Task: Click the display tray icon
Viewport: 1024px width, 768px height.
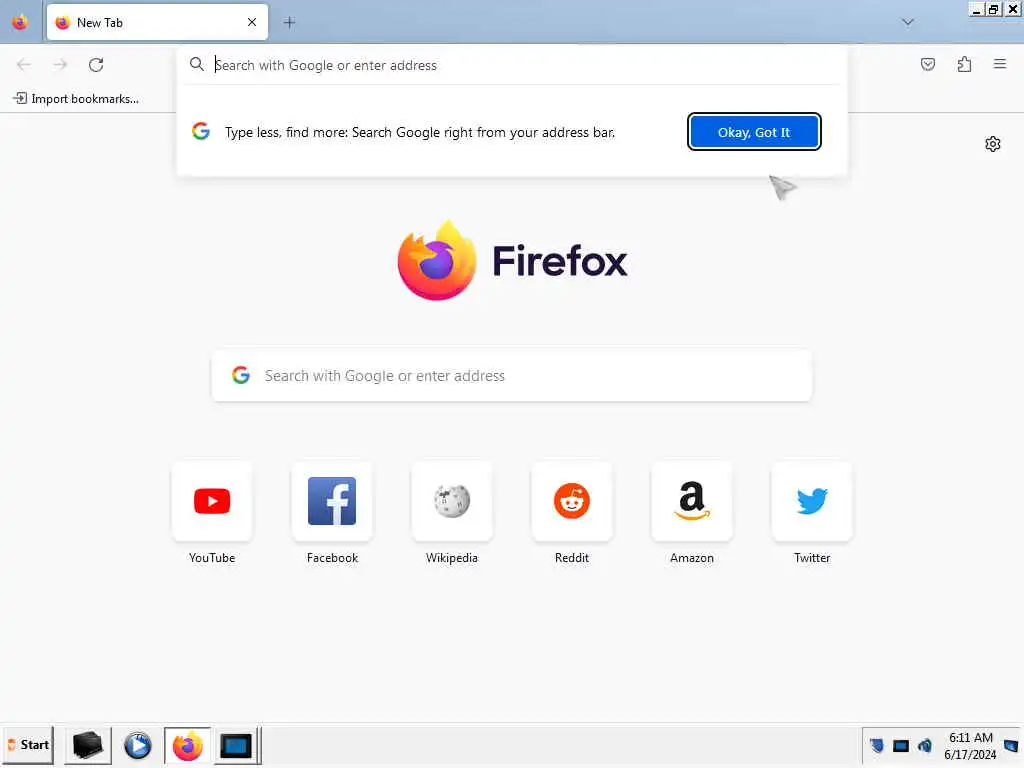Action: [x=901, y=746]
